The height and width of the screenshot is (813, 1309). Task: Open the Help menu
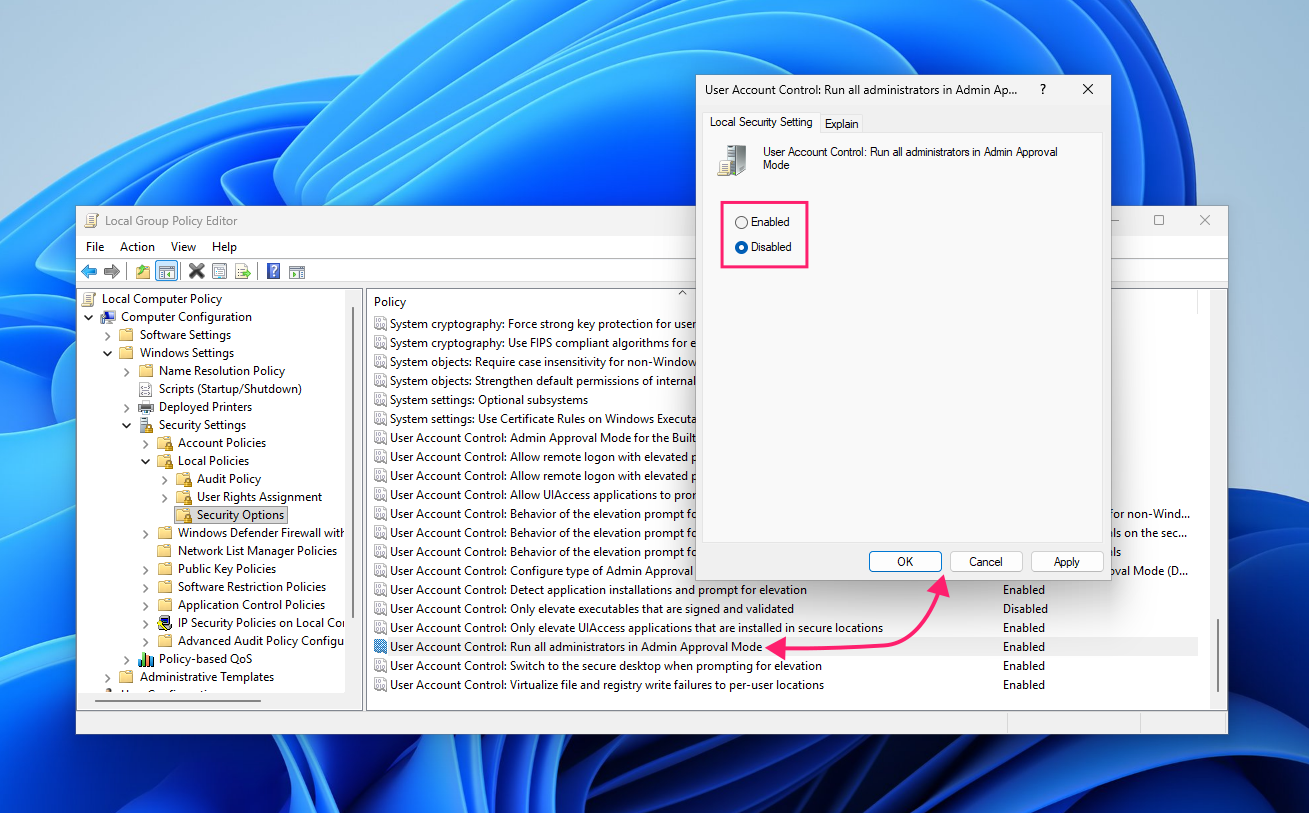(x=224, y=247)
